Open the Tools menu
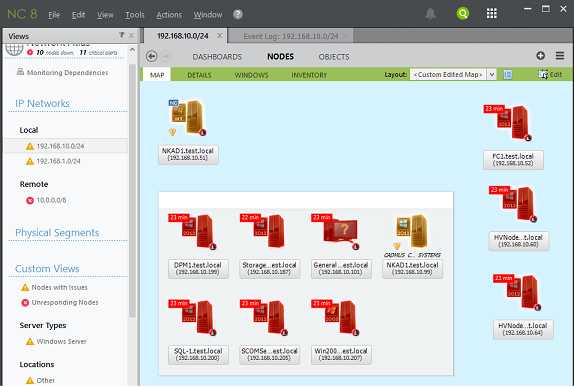574x387 pixels. point(134,15)
